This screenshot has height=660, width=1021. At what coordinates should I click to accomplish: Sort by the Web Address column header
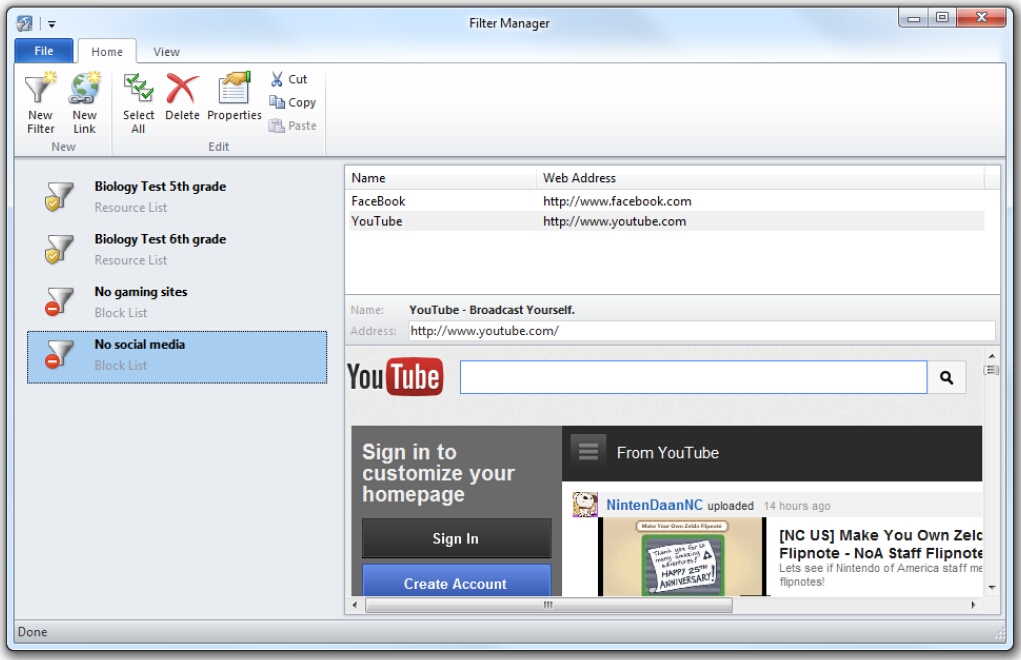(760, 178)
